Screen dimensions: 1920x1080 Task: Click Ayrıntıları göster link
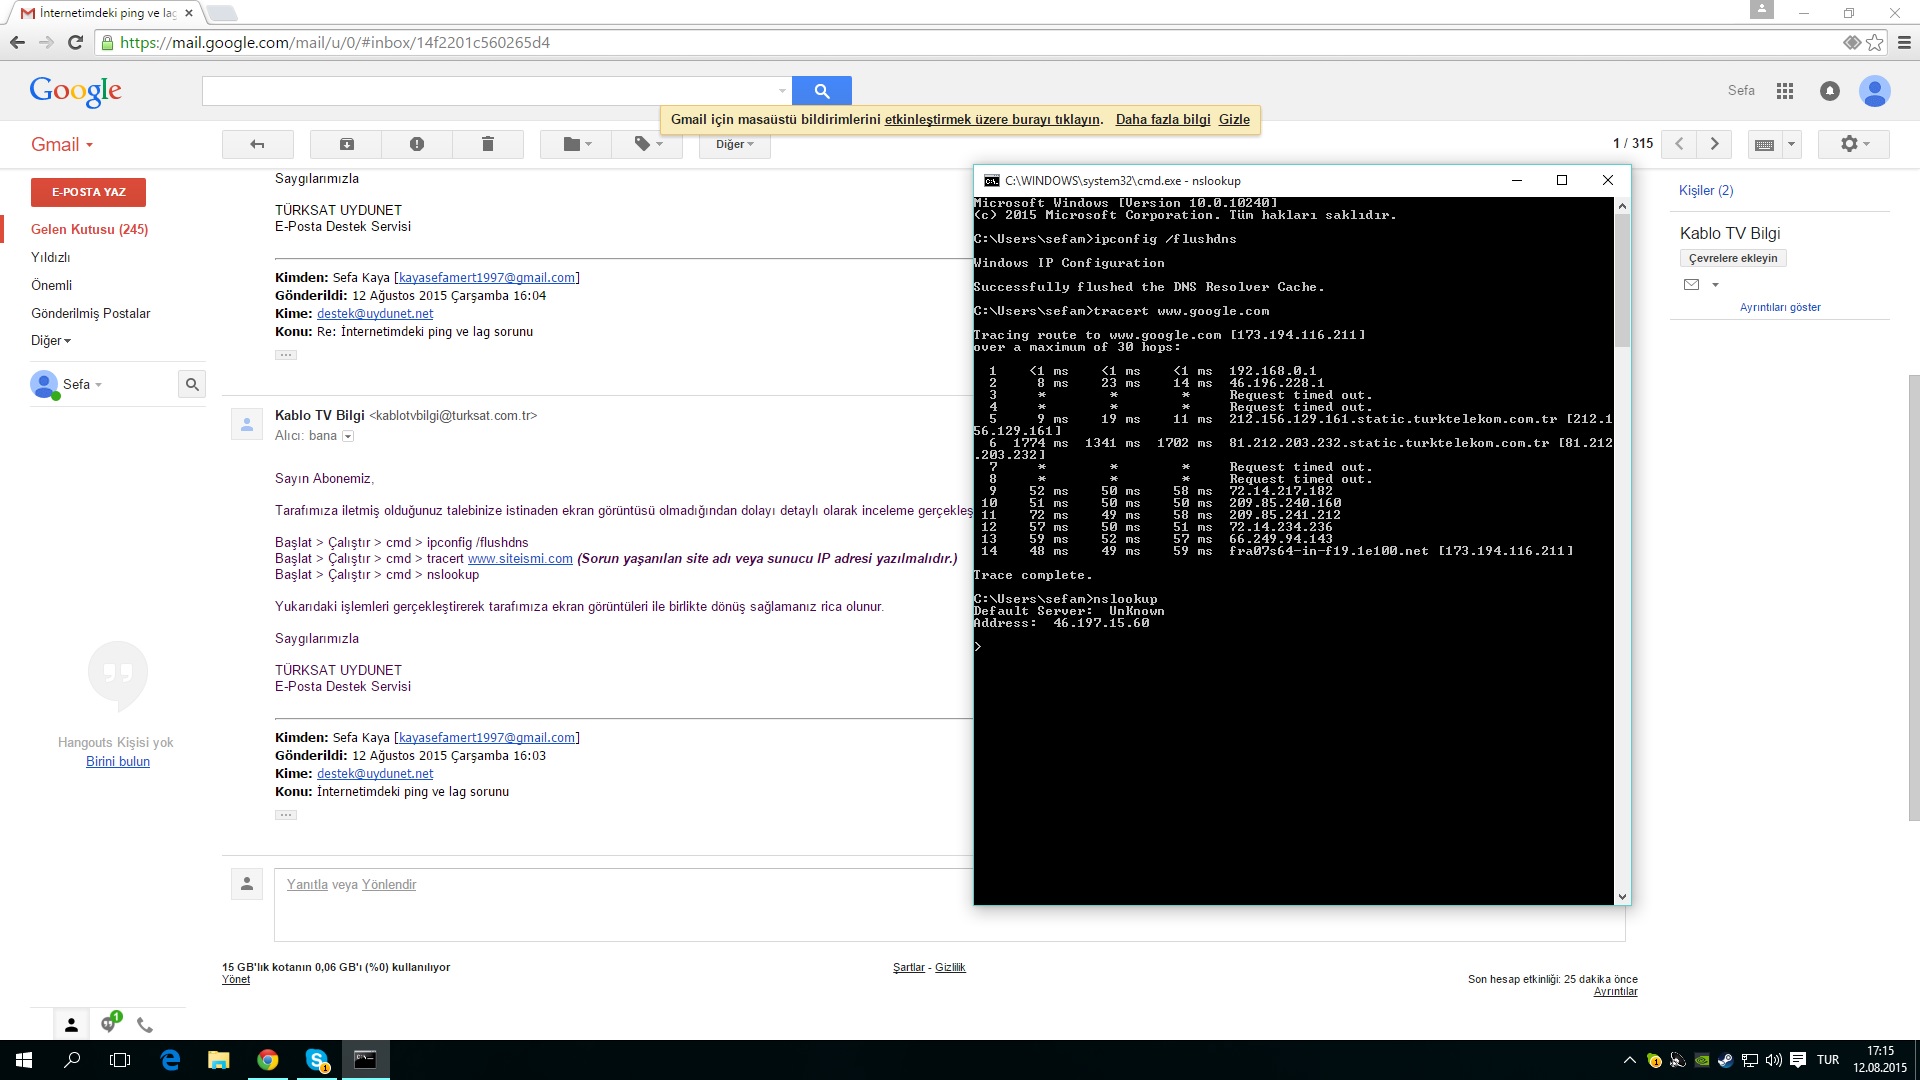coord(1780,308)
